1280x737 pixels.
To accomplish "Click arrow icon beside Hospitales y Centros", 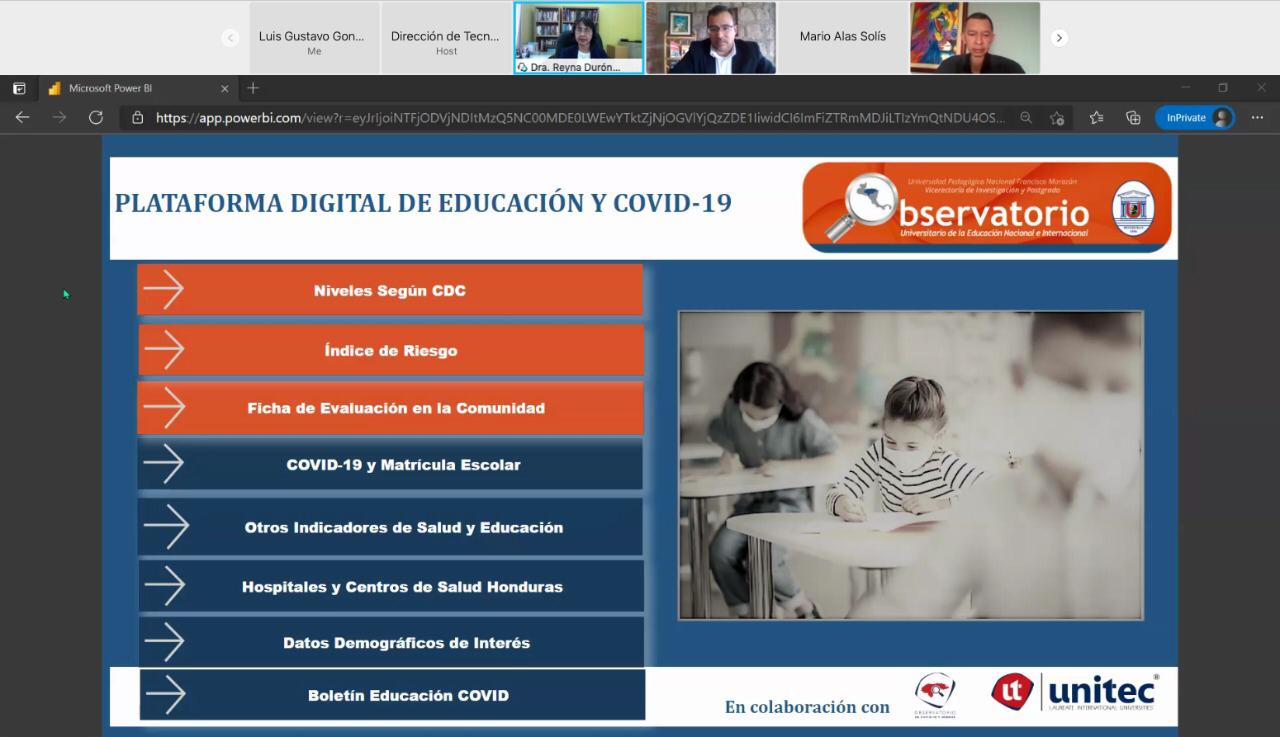I will (x=165, y=586).
